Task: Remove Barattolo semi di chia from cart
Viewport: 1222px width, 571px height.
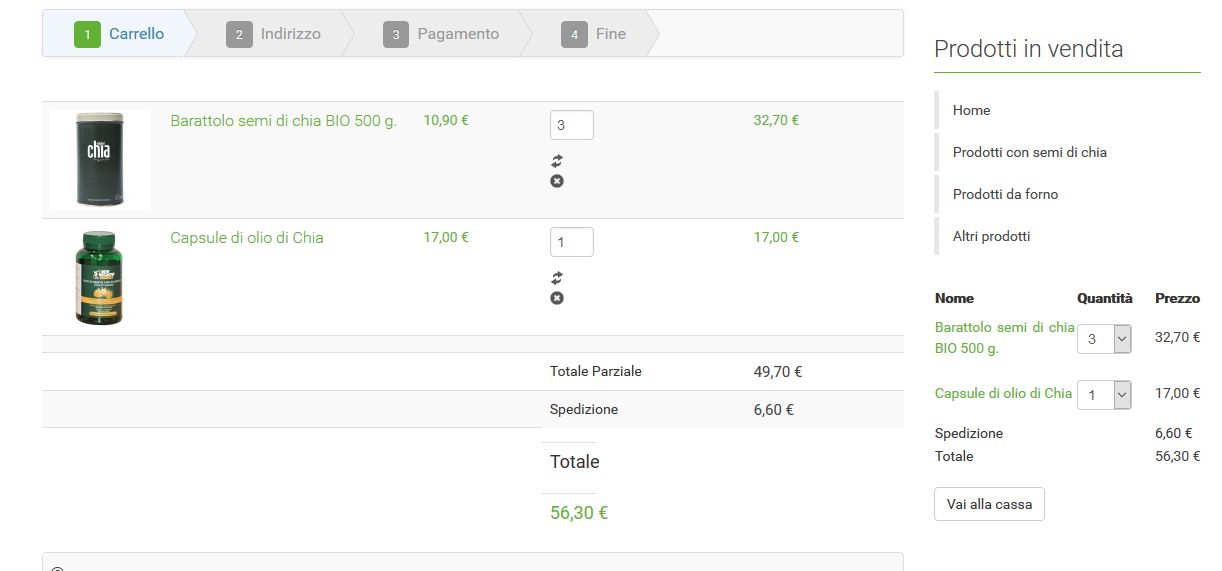Action: (x=557, y=181)
